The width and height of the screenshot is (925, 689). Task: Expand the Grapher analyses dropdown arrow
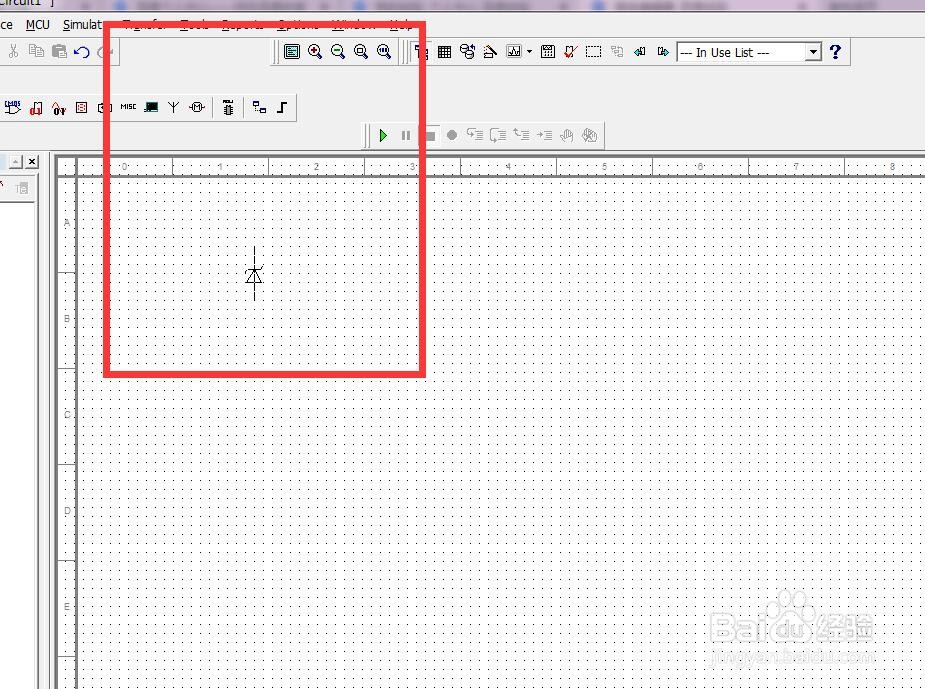(x=529, y=51)
